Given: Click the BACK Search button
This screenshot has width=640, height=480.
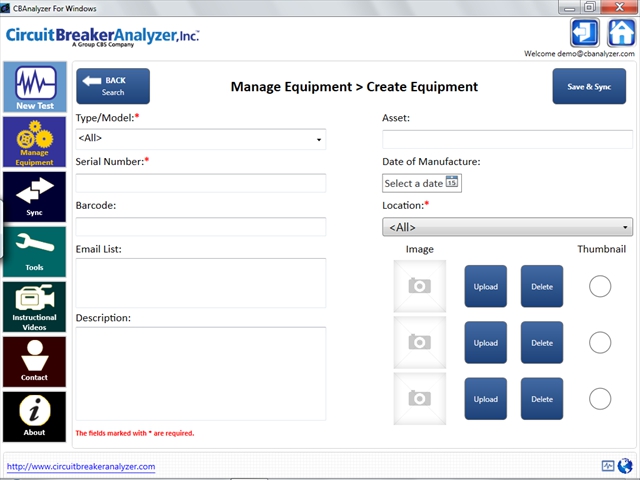Looking at the screenshot, I should [113, 86].
